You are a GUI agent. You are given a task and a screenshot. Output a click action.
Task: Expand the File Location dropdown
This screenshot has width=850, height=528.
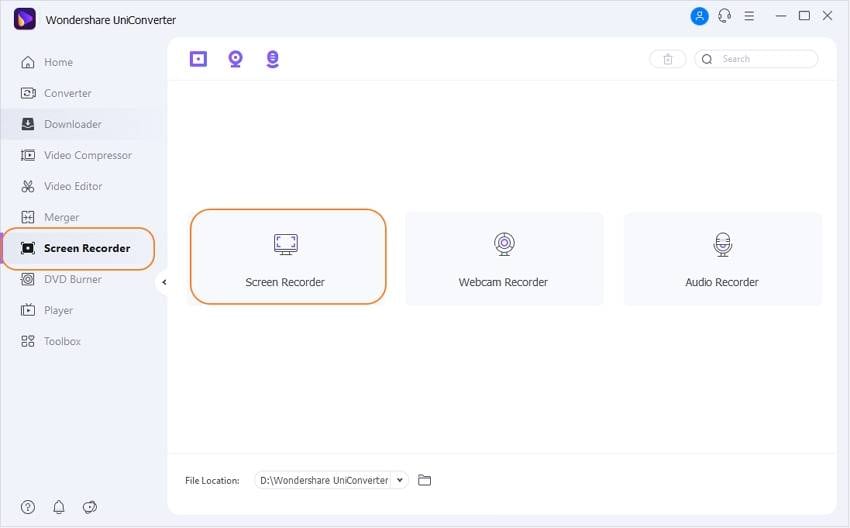pos(400,480)
